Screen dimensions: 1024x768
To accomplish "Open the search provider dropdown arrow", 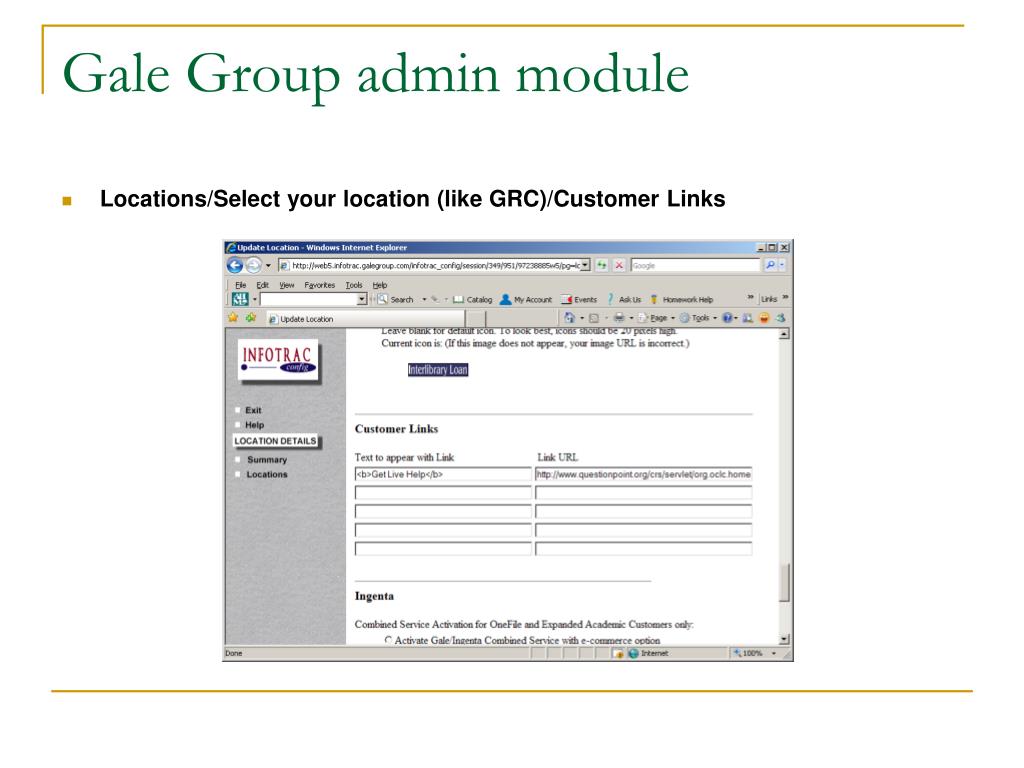I will (782, 265).
